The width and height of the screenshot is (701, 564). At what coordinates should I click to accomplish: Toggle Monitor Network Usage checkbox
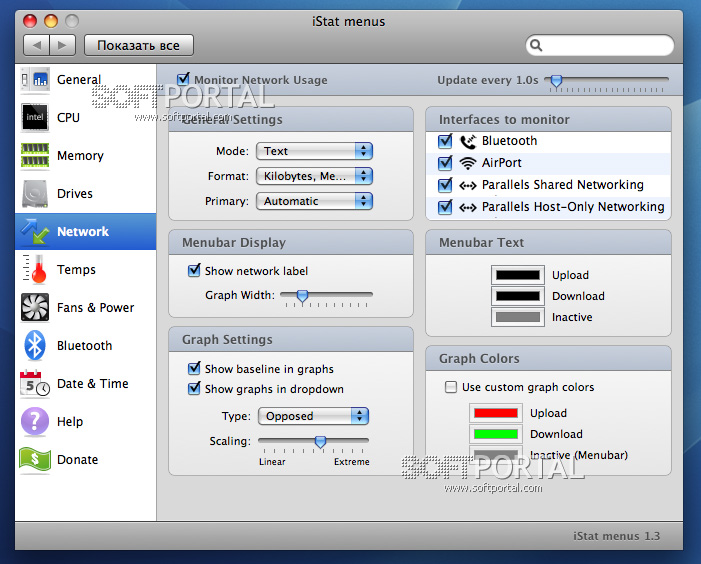[183, 79]
